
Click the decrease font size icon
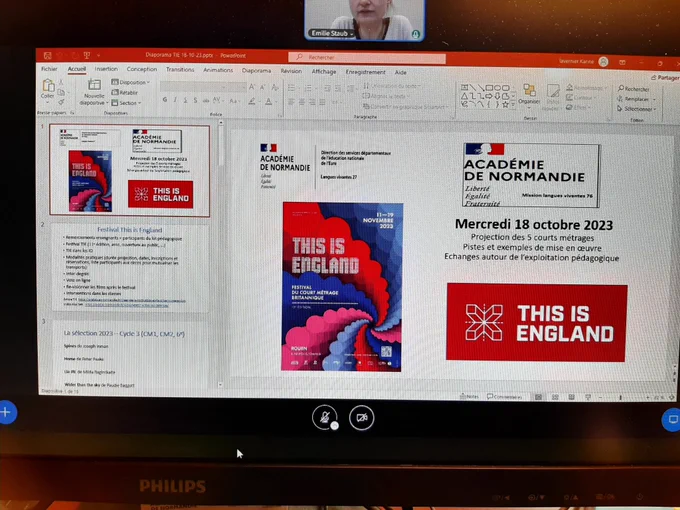263,87
